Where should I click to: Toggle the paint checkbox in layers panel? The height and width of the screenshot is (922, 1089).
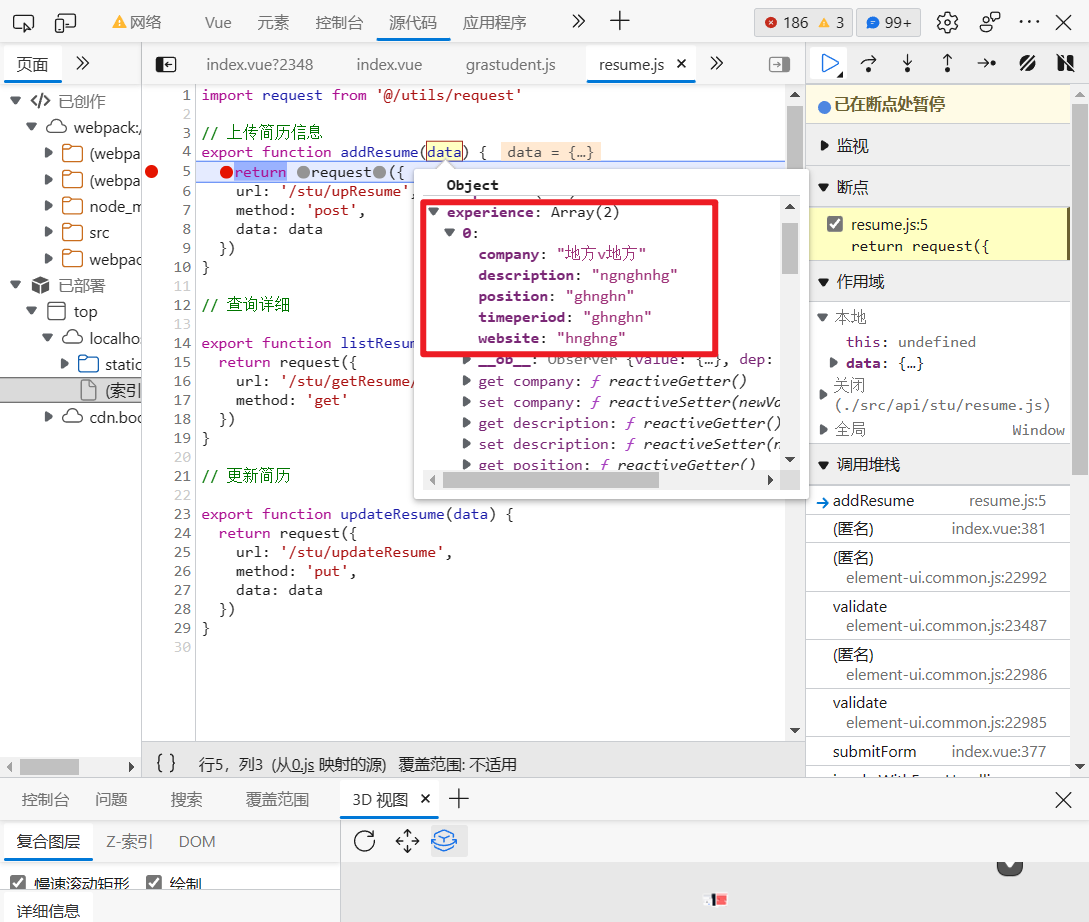(154, 883)
